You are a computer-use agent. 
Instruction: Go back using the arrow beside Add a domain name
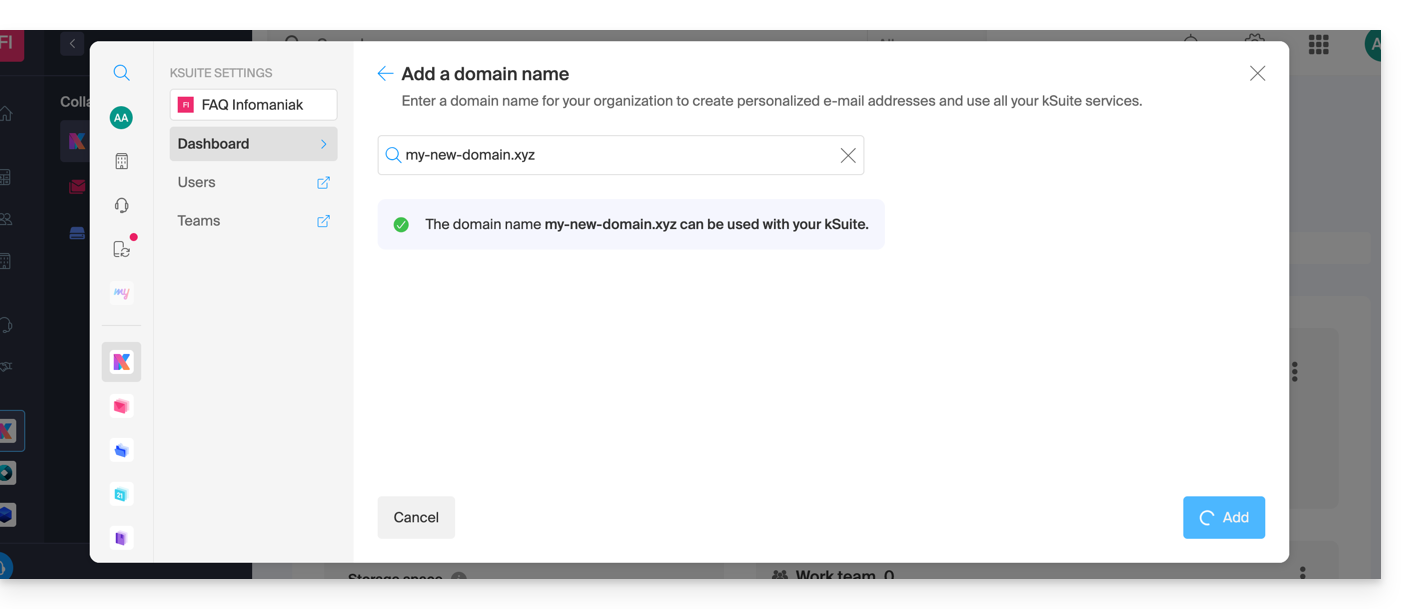tap(385, 74)
